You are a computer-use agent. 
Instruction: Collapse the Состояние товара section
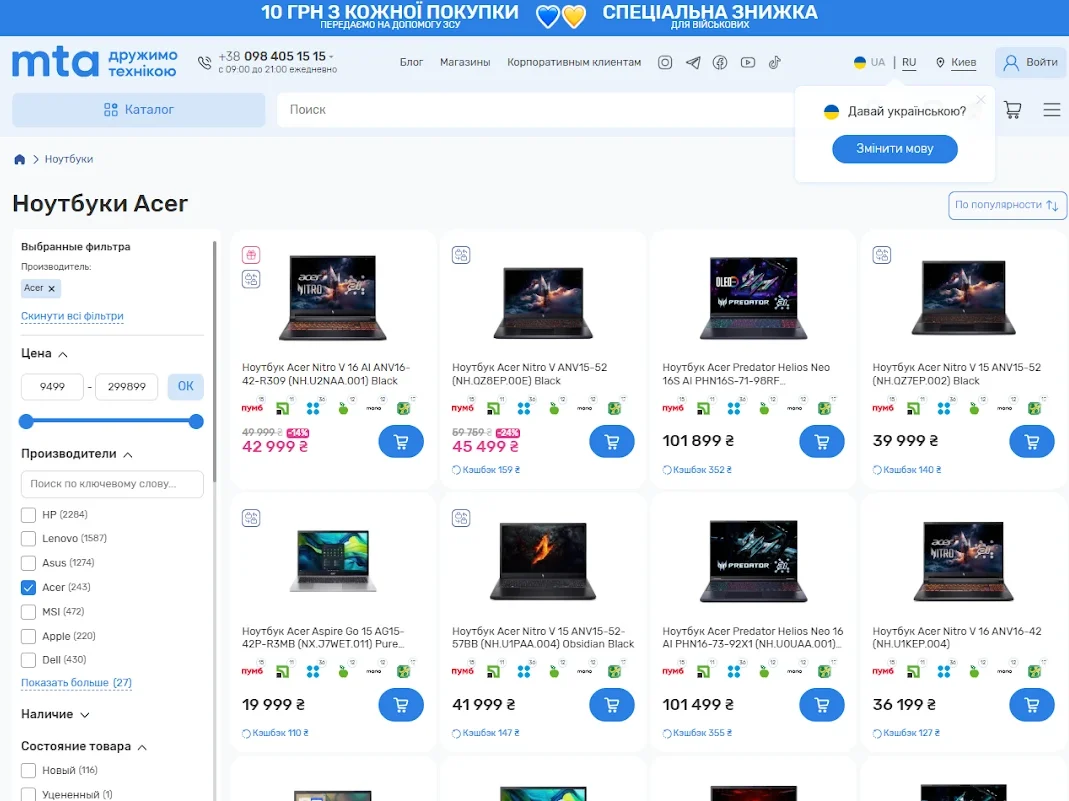pyautogui.click(x=142, y=747)
